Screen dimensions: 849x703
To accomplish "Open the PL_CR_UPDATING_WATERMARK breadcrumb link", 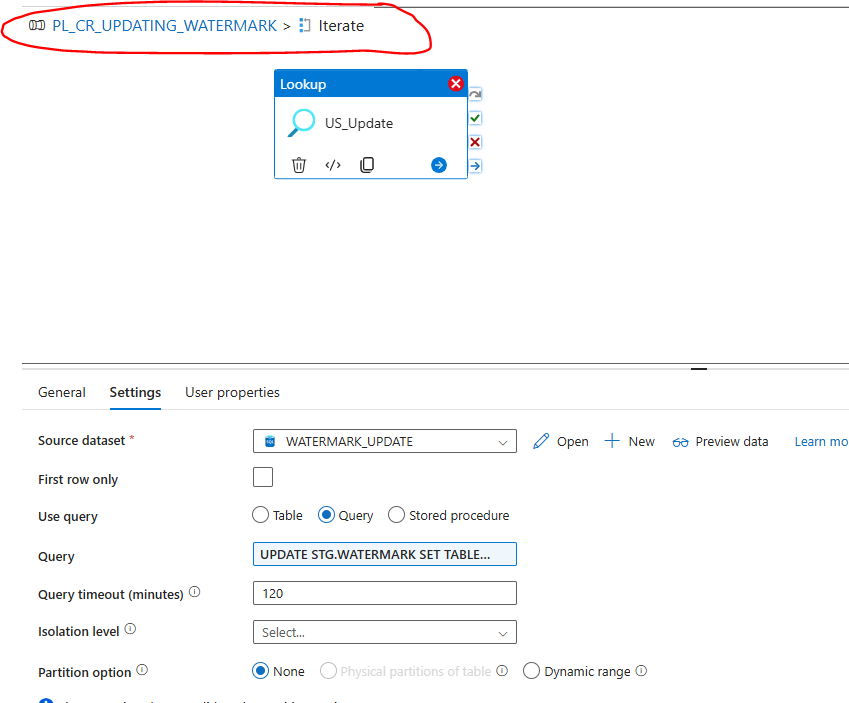I will click(x=164, y=25).
